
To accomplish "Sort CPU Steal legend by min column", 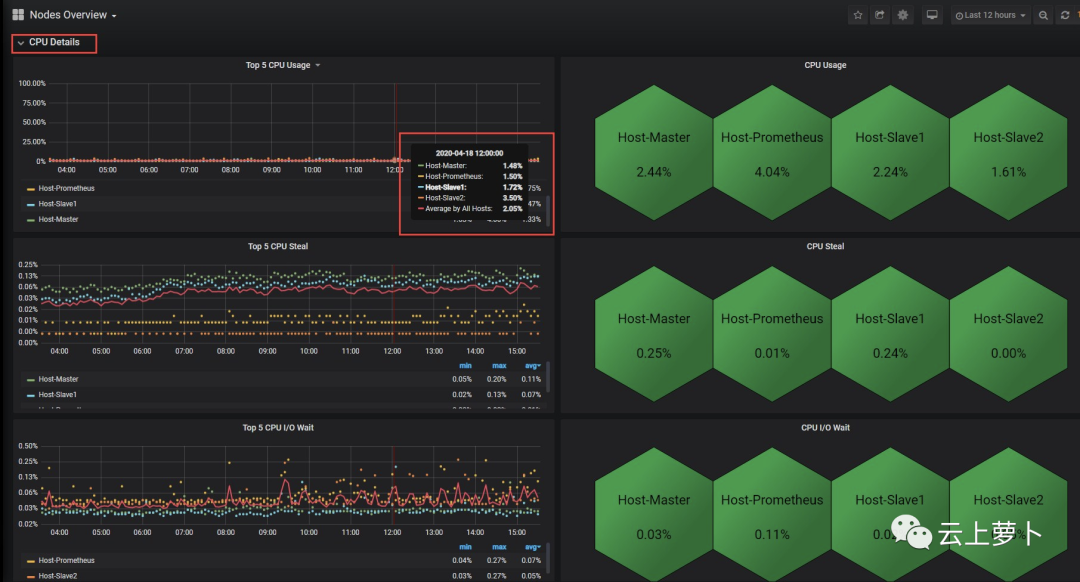I will coord(466,366).
